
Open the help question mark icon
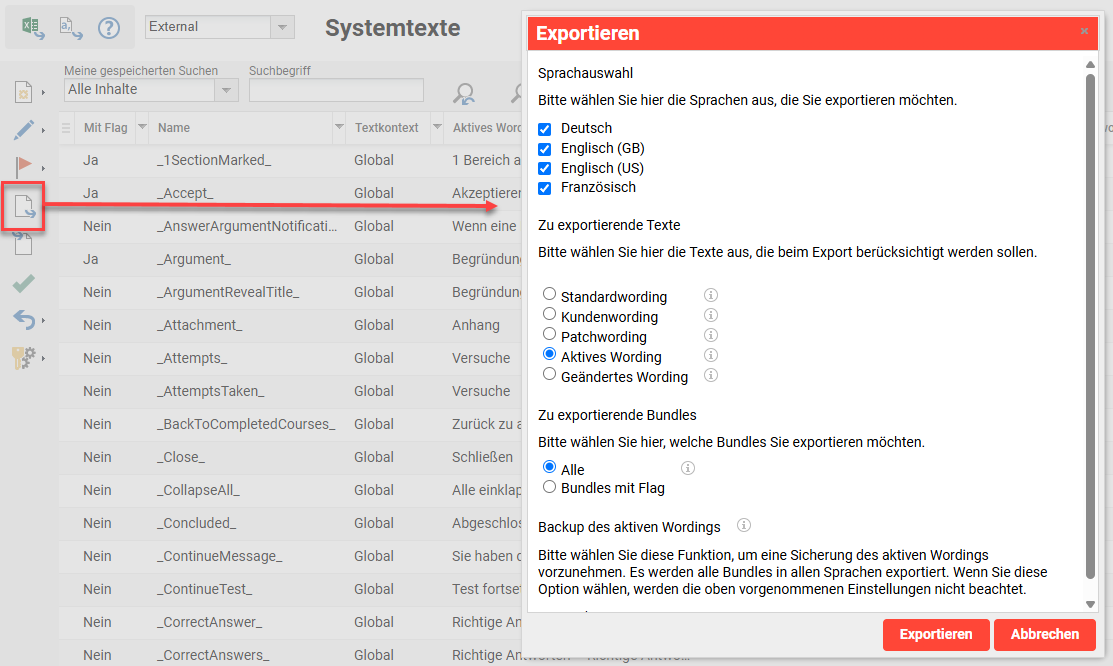pyautogui.click(x=108, y=27)
